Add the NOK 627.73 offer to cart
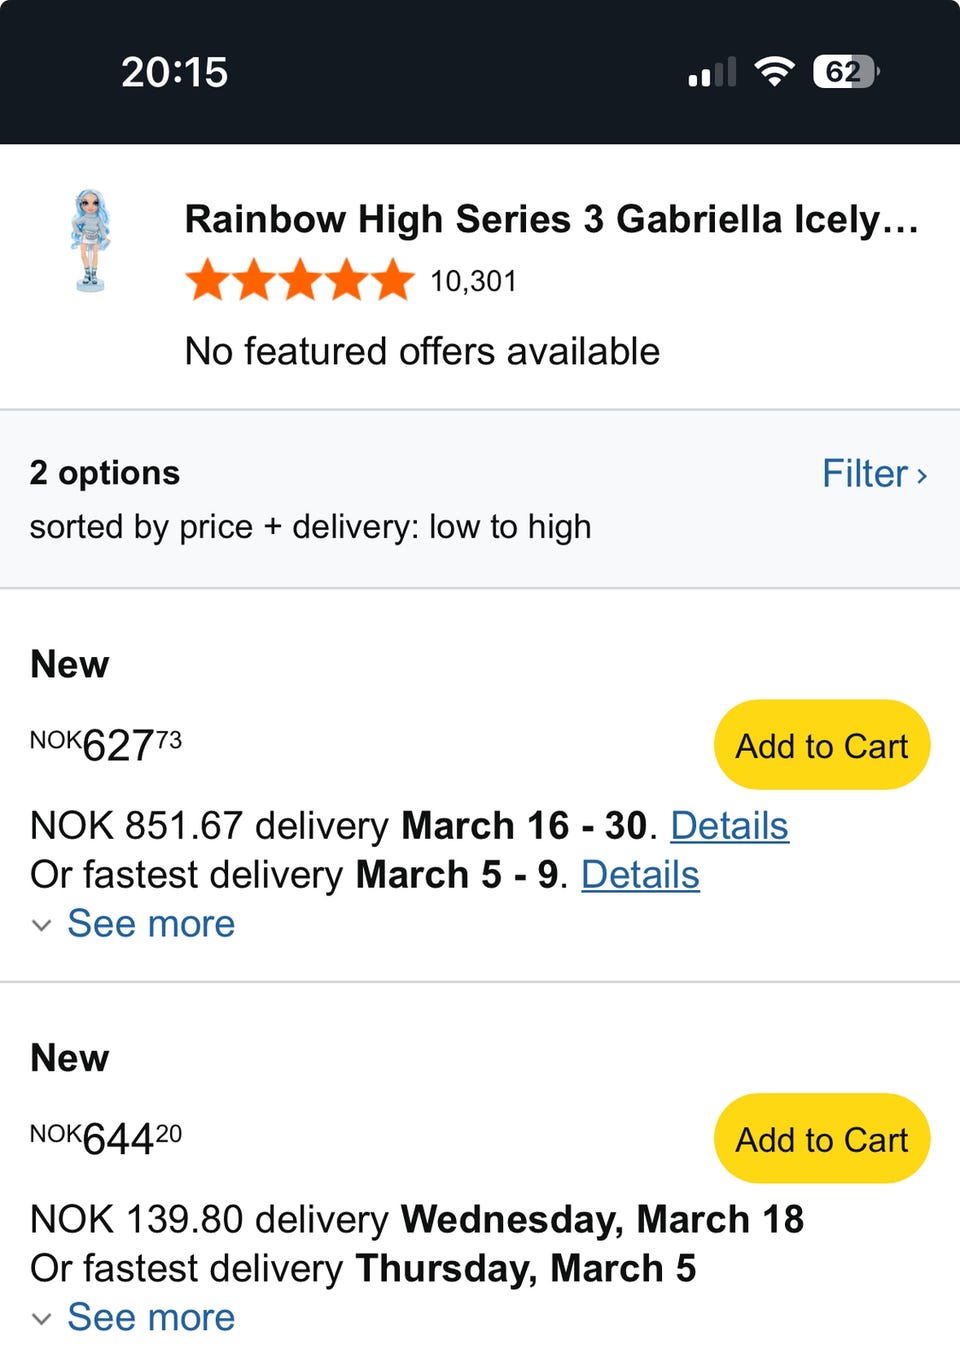960x1367 pixels. (821, 745)
